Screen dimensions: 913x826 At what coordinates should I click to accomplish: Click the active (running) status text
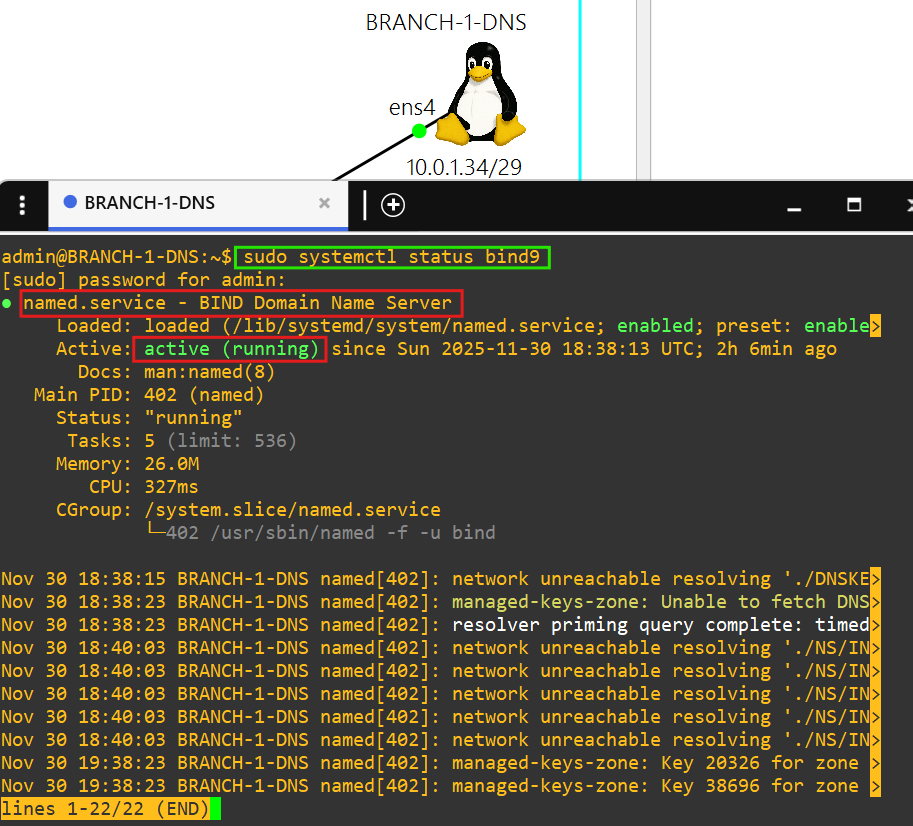231,349
